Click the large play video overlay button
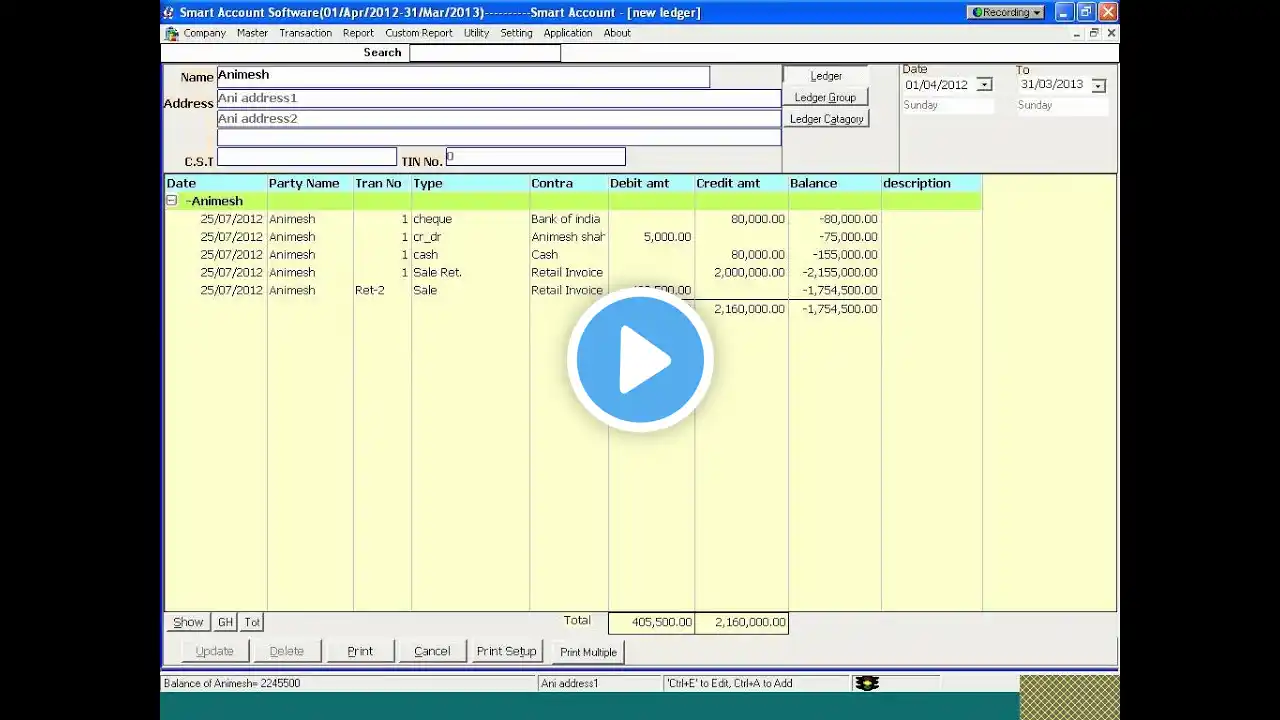 (640, 360)
